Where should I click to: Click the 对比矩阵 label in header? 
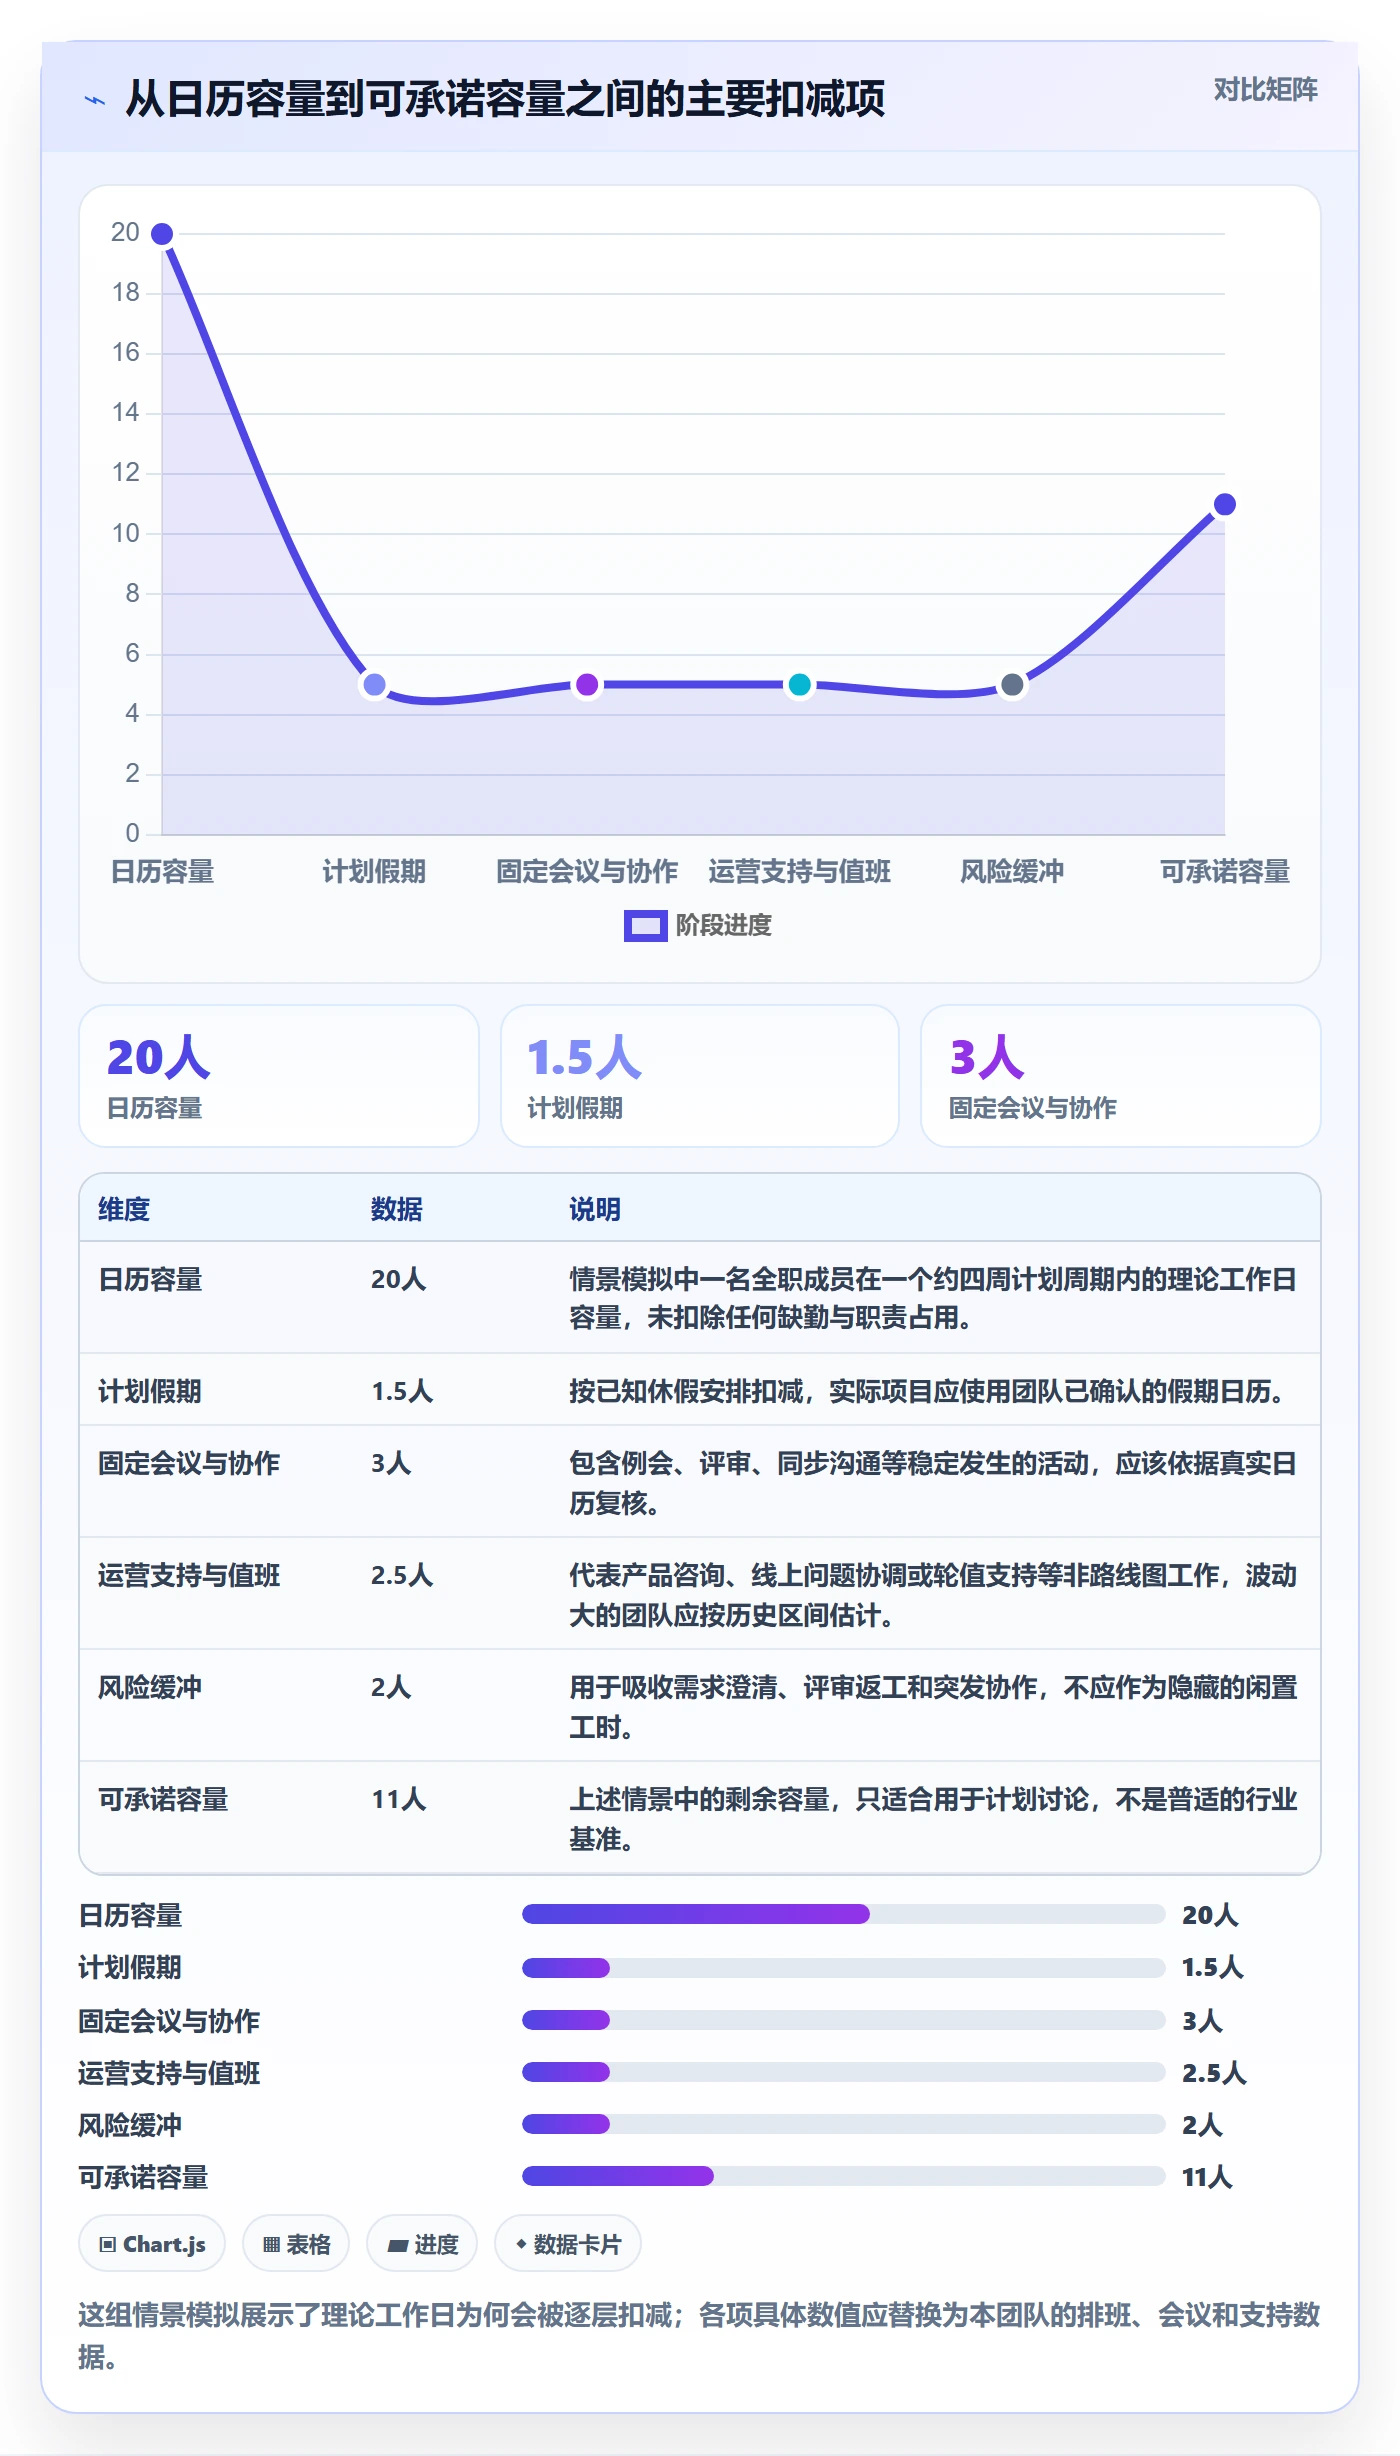click(x=1265, y=90)
